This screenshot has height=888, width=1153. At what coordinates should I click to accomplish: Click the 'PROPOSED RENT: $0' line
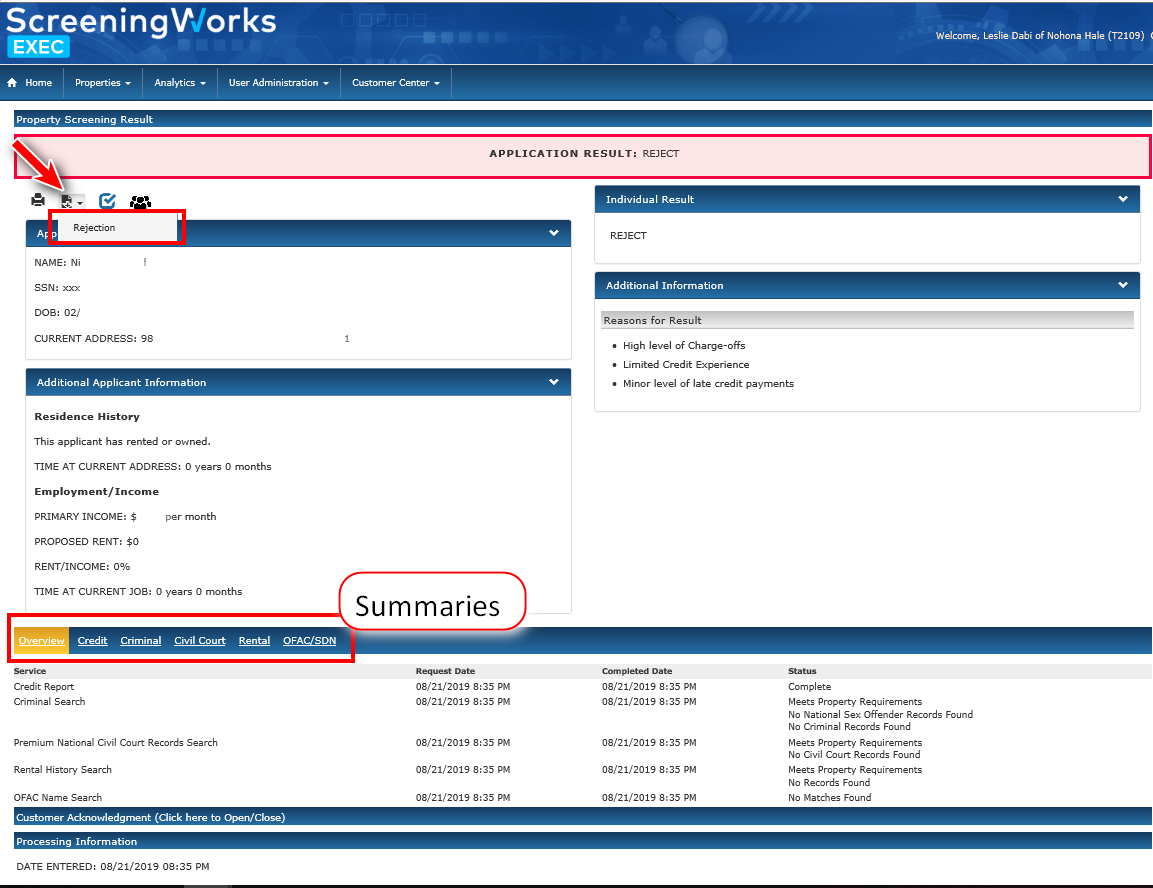86,542
